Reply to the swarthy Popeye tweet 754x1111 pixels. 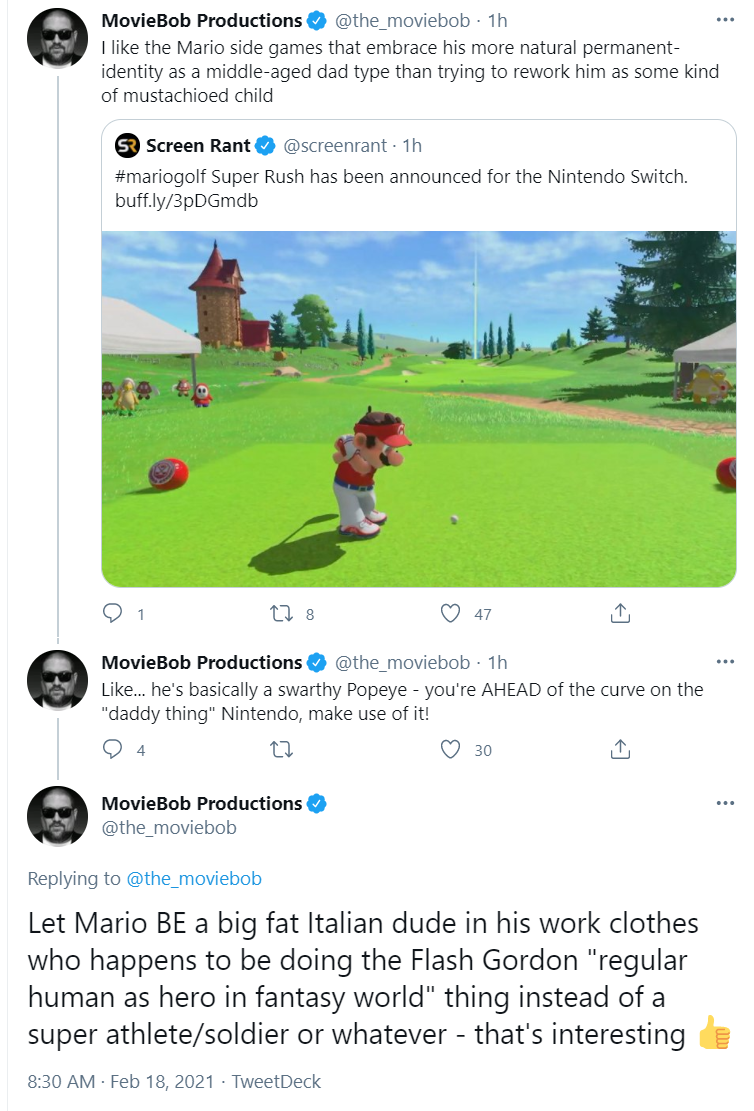click(113, 749)
